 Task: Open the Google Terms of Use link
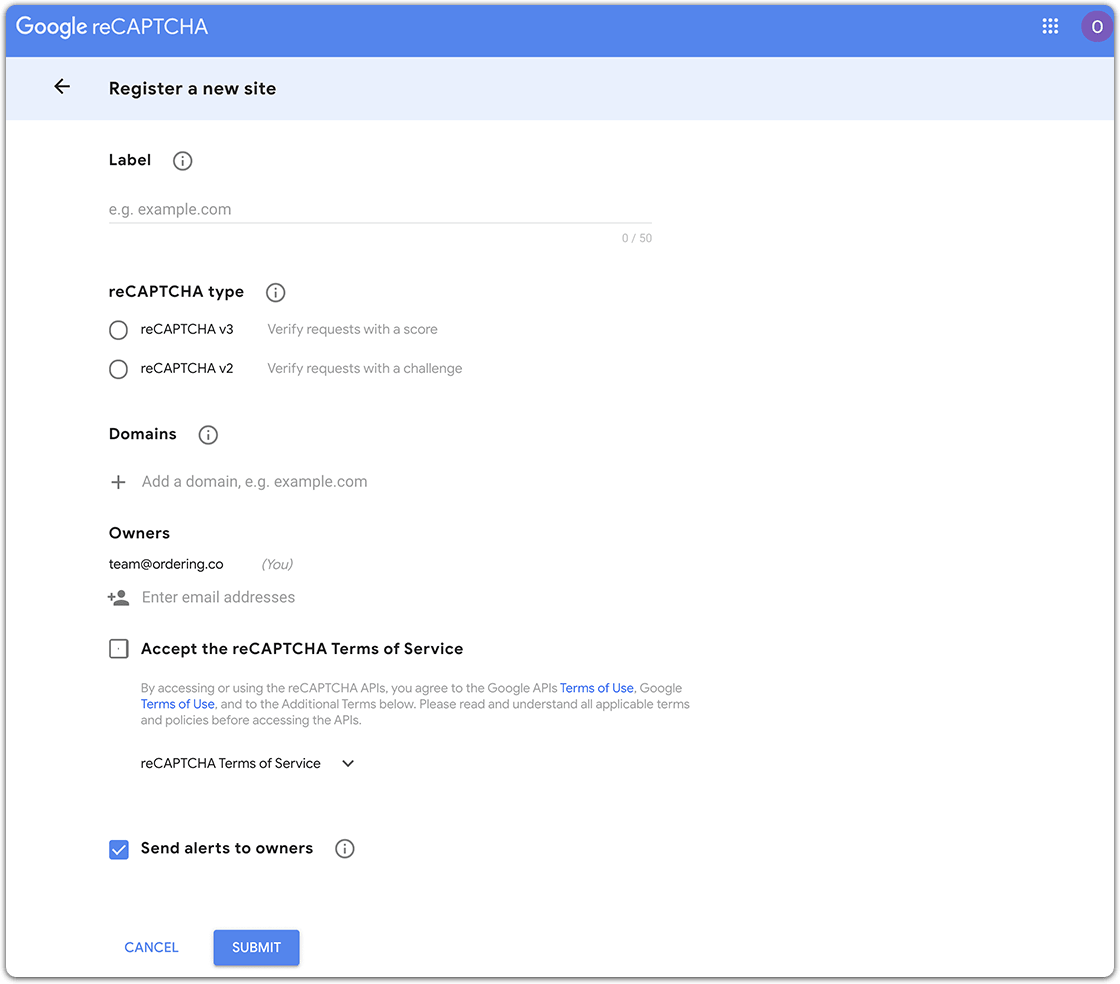(x=177, y=704)
